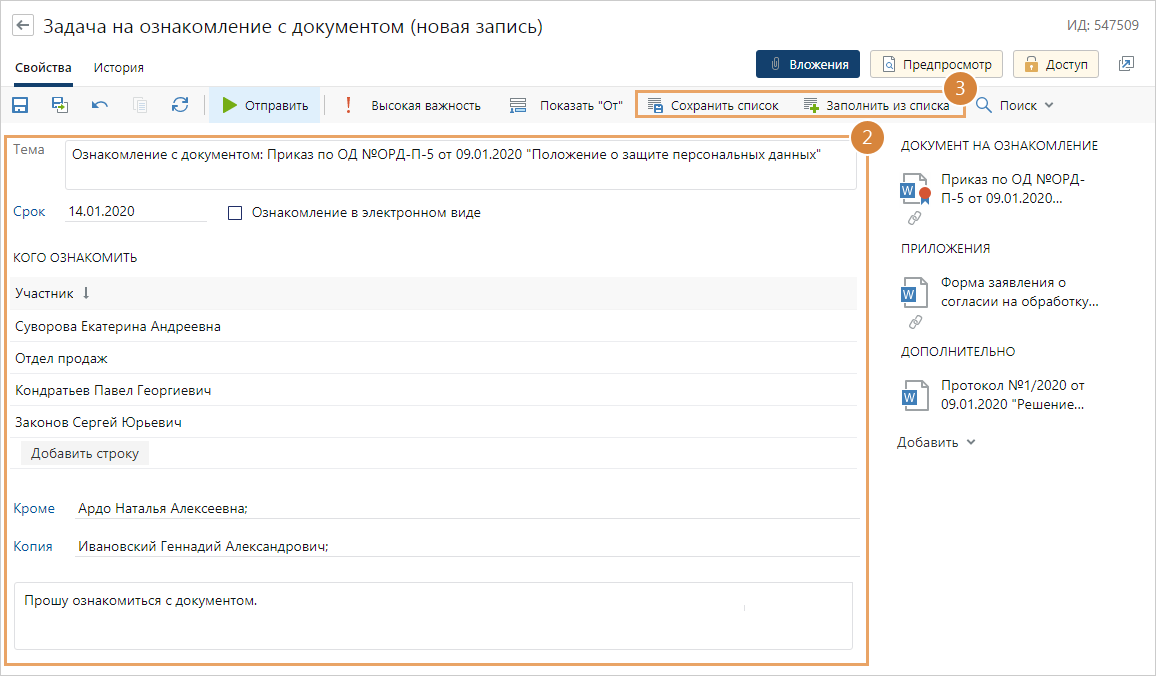Click the Save floppy disk icon
The width and height of the screenshot is (1156, 676).
tap(20, 105)
